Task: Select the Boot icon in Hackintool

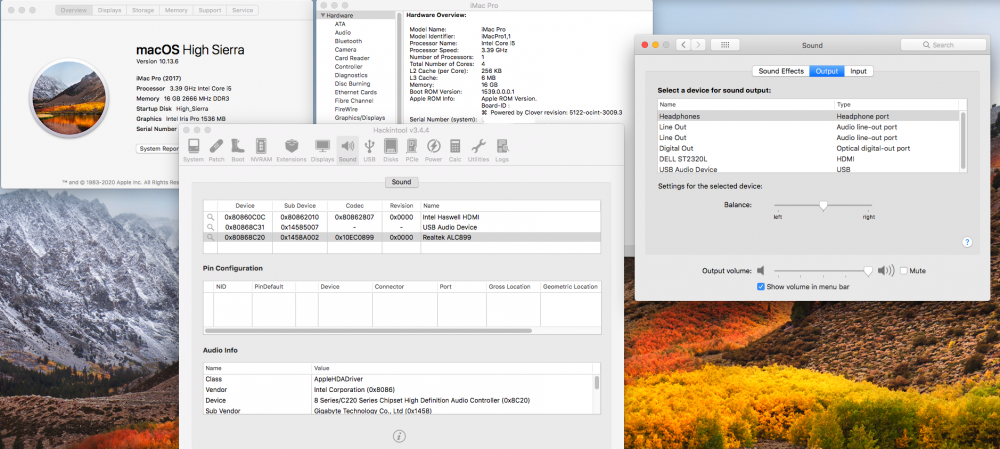Action: coord(238,151)
